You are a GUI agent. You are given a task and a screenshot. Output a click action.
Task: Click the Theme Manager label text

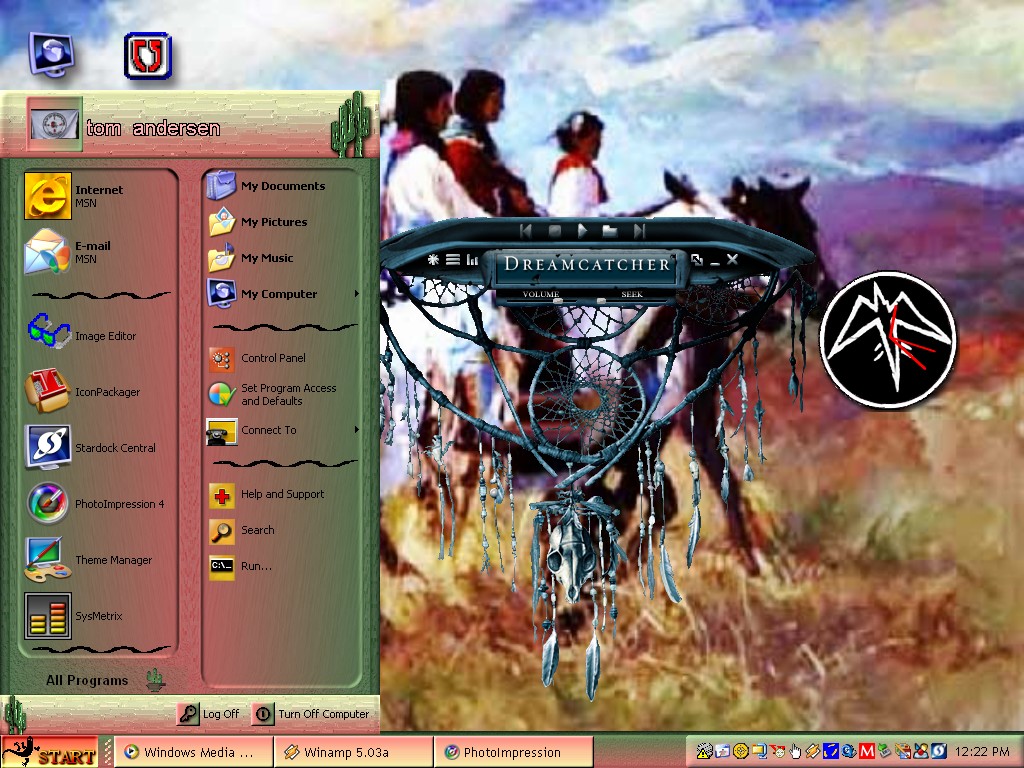tap(114, 560)
